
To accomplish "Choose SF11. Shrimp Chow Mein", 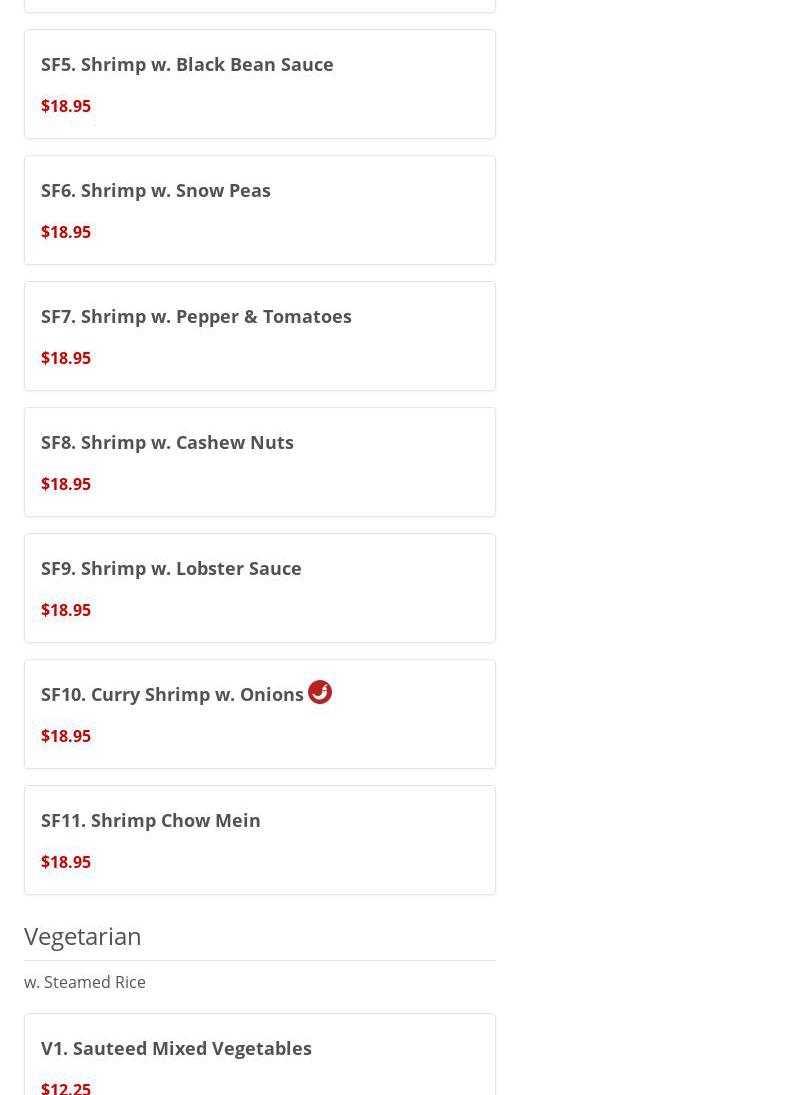I will [151, 820].
